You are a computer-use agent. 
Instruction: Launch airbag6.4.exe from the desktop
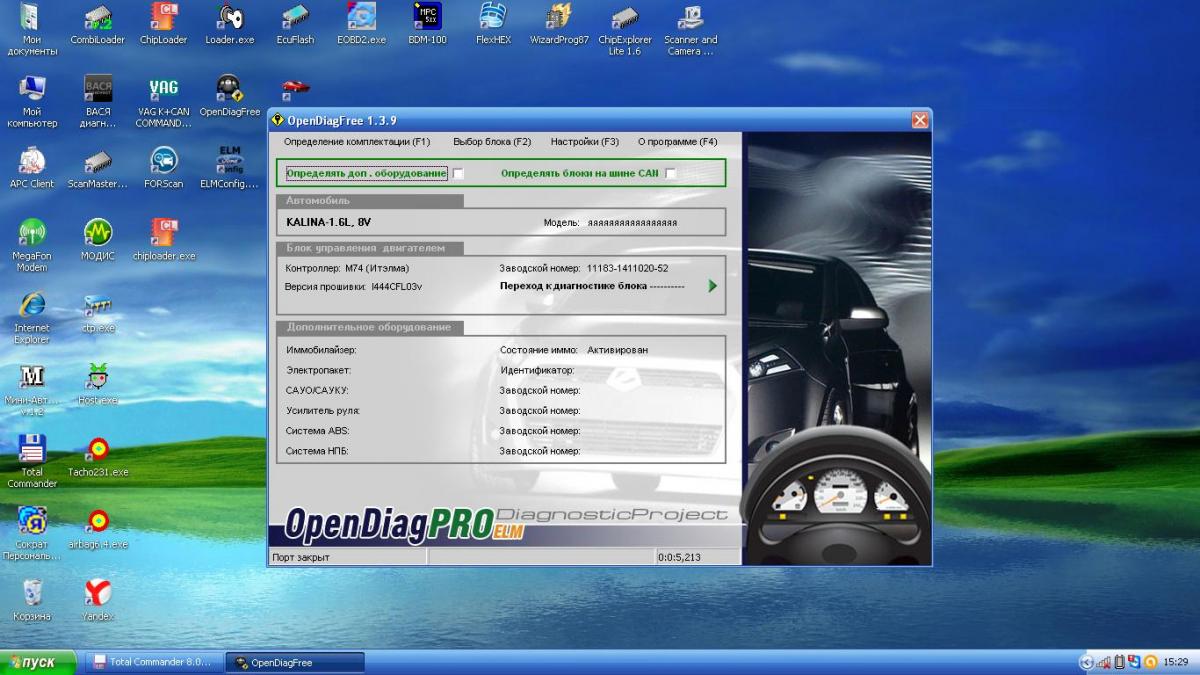98,529
